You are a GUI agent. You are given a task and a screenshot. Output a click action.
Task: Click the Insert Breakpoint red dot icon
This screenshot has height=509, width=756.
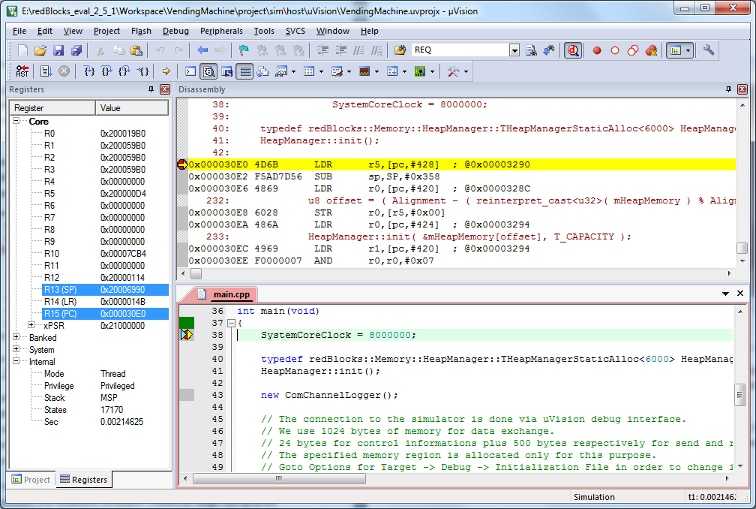click(x=597, y=50)
